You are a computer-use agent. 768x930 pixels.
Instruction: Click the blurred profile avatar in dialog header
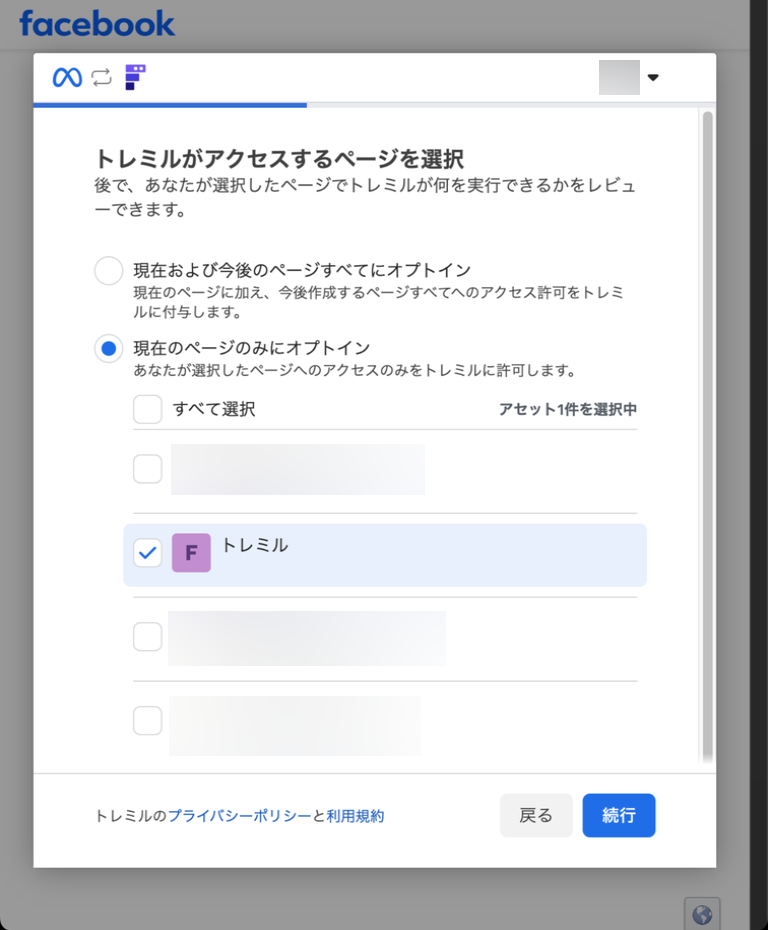618,77
